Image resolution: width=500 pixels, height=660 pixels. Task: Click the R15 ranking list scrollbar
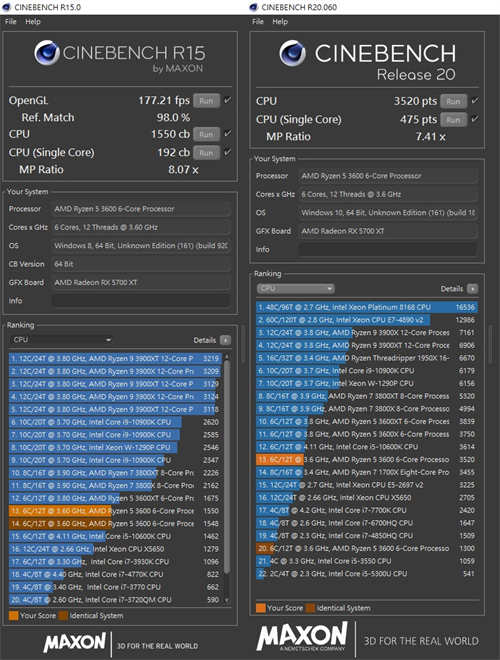coord(227,466)
